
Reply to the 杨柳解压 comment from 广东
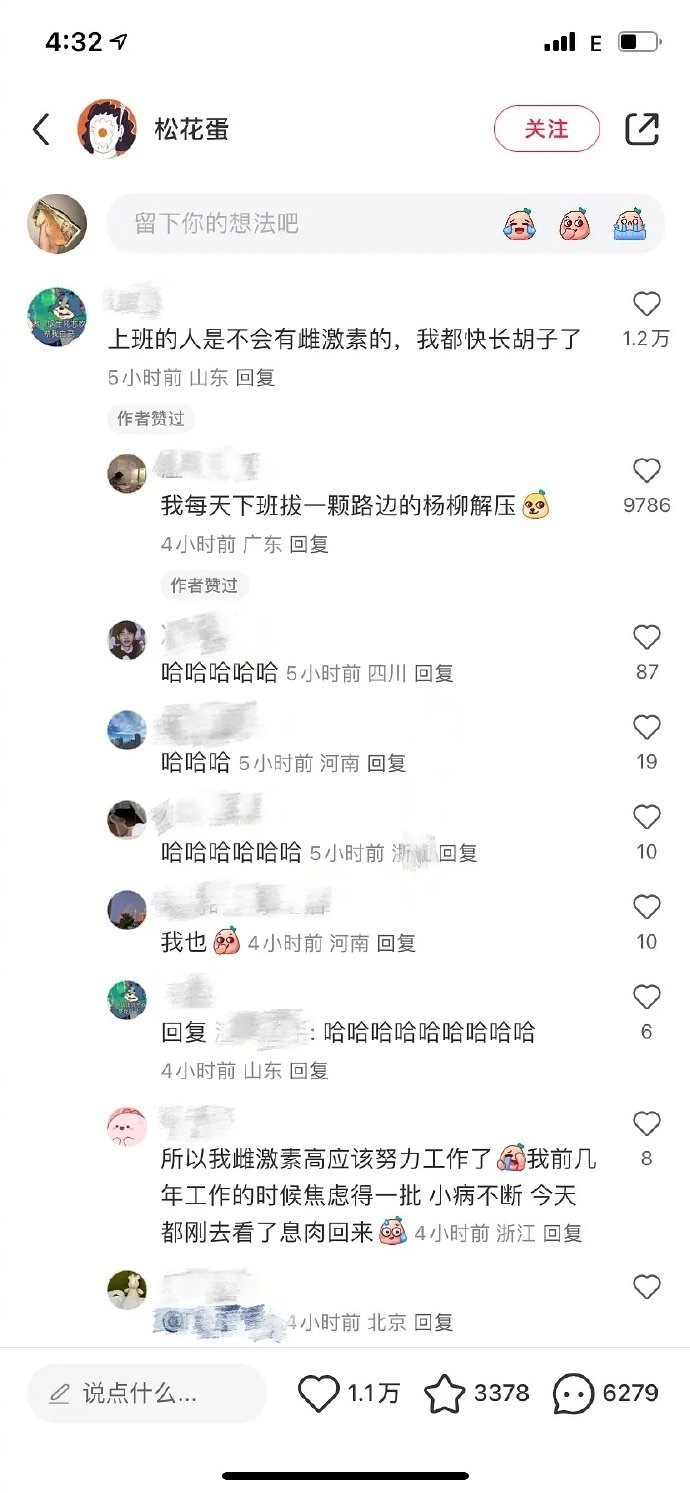(309, 545)
